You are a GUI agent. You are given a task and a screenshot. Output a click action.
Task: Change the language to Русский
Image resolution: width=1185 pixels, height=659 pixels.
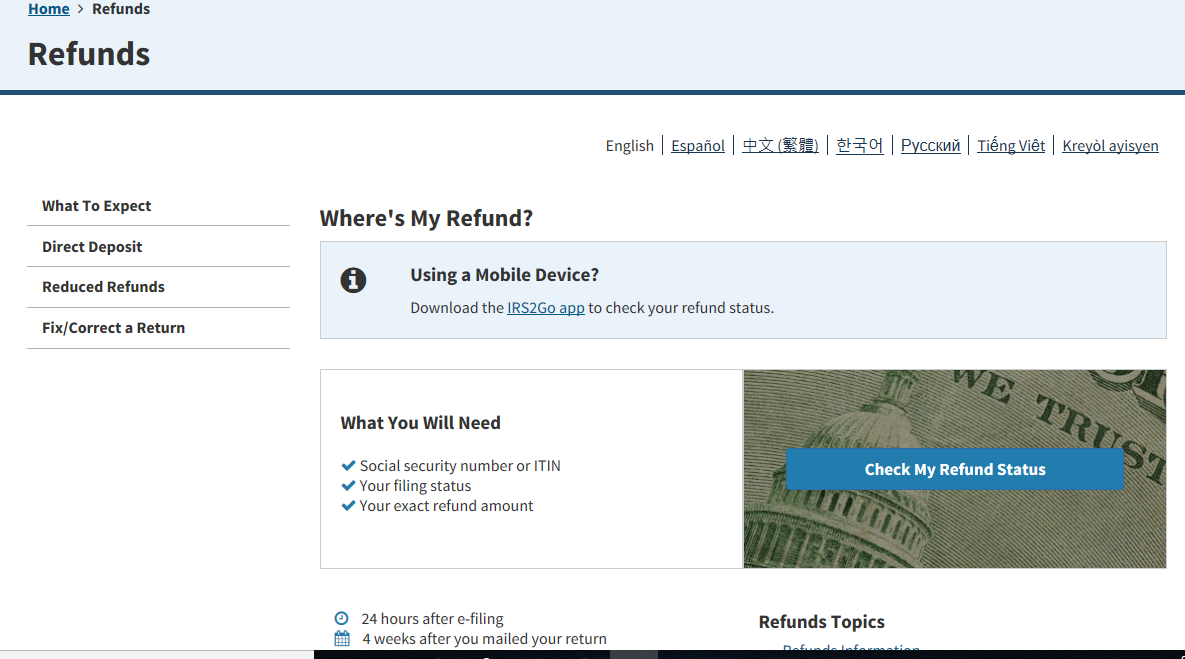930,146
